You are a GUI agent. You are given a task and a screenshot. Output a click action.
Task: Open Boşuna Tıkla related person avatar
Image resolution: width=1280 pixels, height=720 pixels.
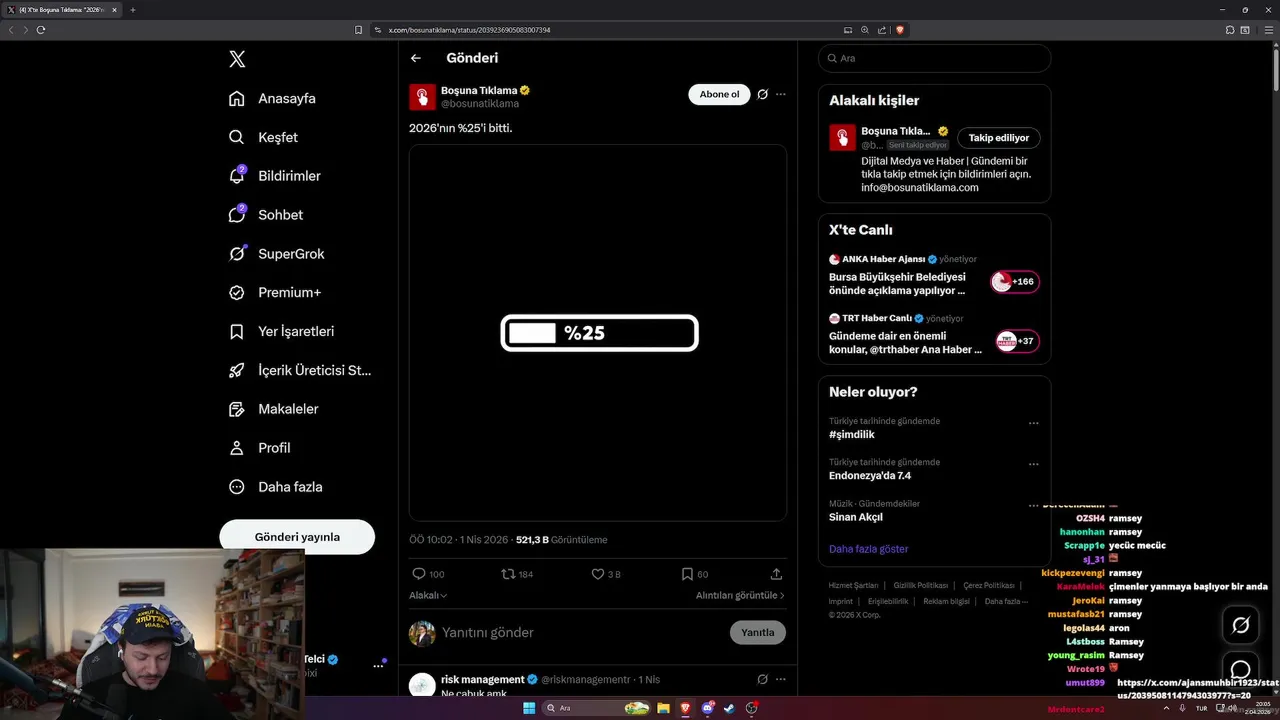click(x=842, y=137)
